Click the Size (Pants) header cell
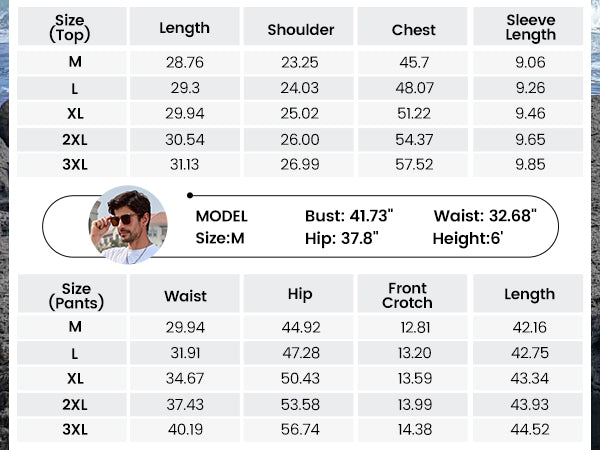The image size is (600, 450). coord(75,294)
